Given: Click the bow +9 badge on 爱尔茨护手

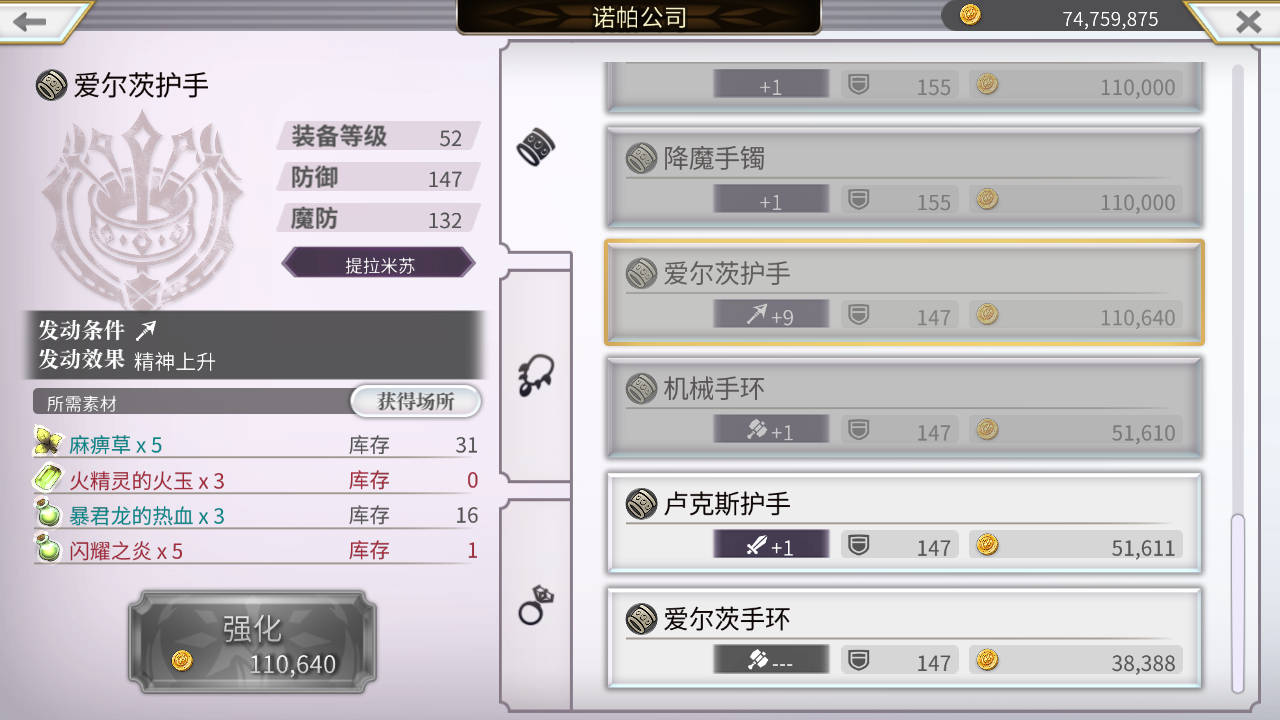Looking at the screenshot, I should click(x=771, y=315).
